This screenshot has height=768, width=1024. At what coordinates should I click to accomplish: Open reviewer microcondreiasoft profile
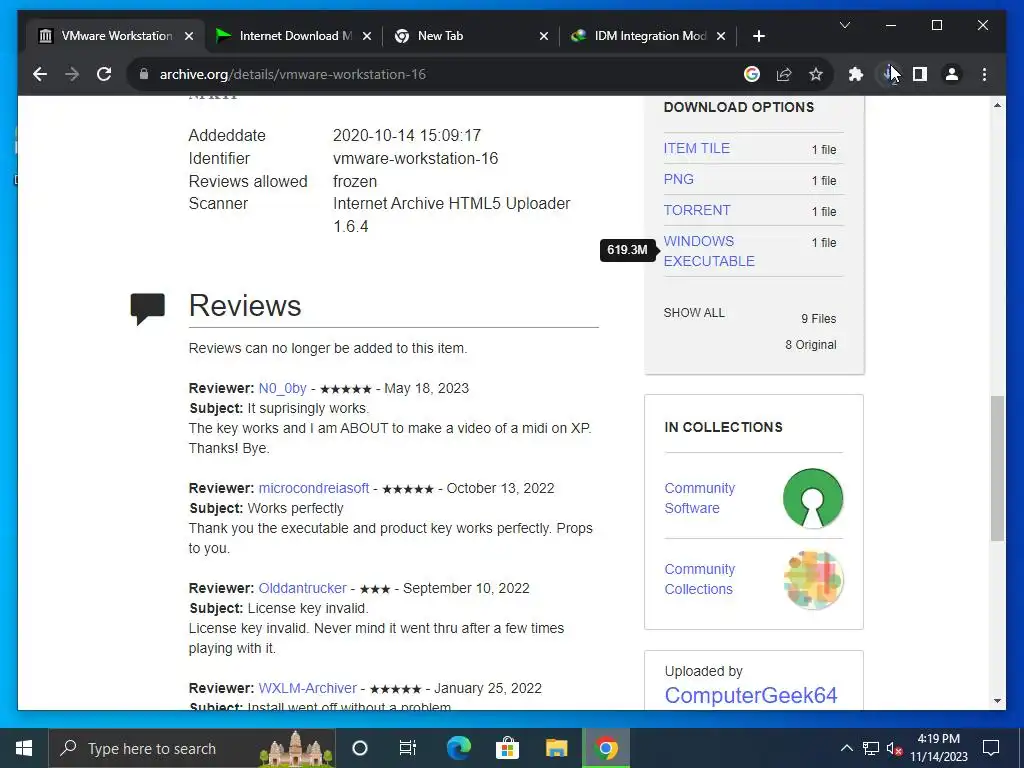tap(313, 488)
